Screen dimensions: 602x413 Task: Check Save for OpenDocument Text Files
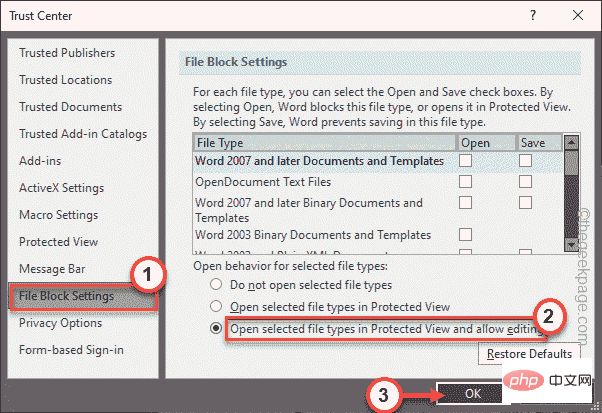(x=525, y=181)
